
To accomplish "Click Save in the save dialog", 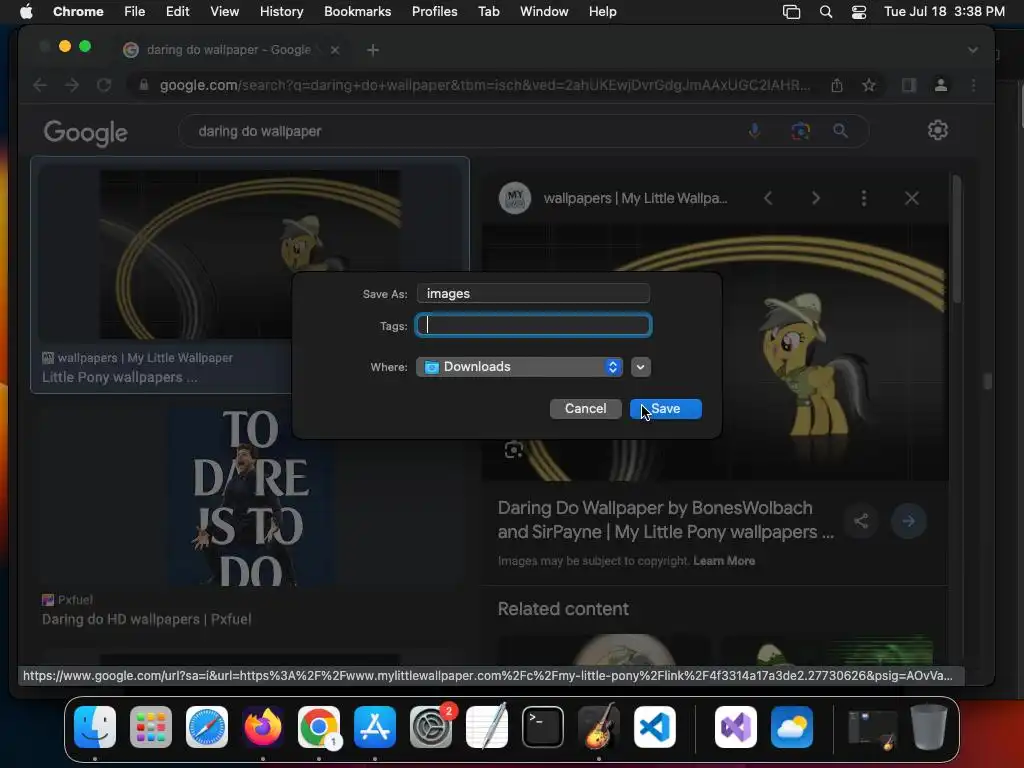I will [665, 409].
